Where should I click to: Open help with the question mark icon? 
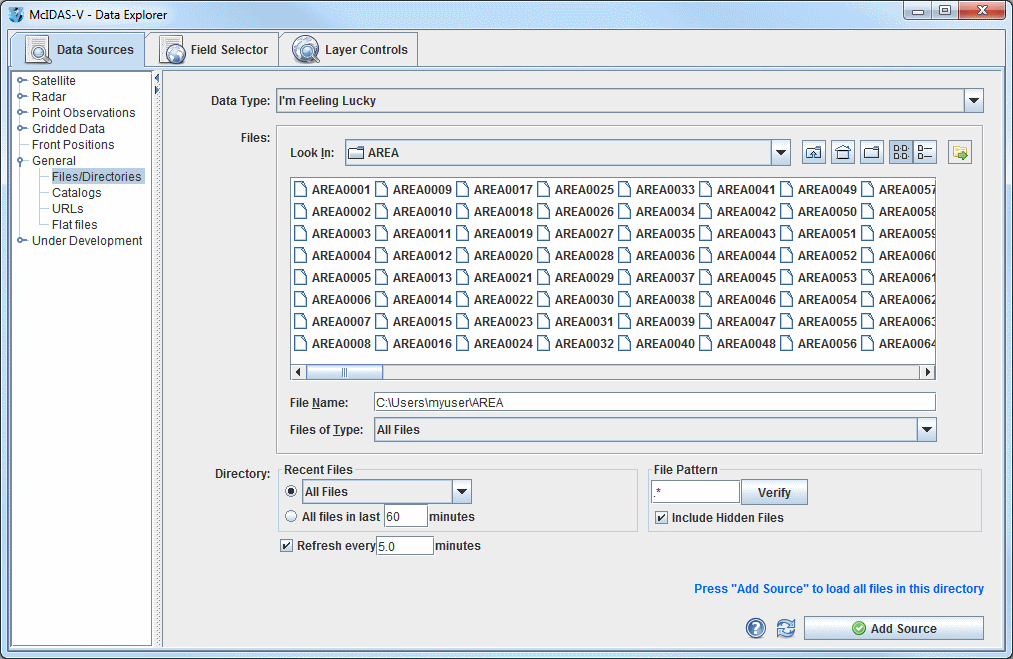[x=756, y=628]
